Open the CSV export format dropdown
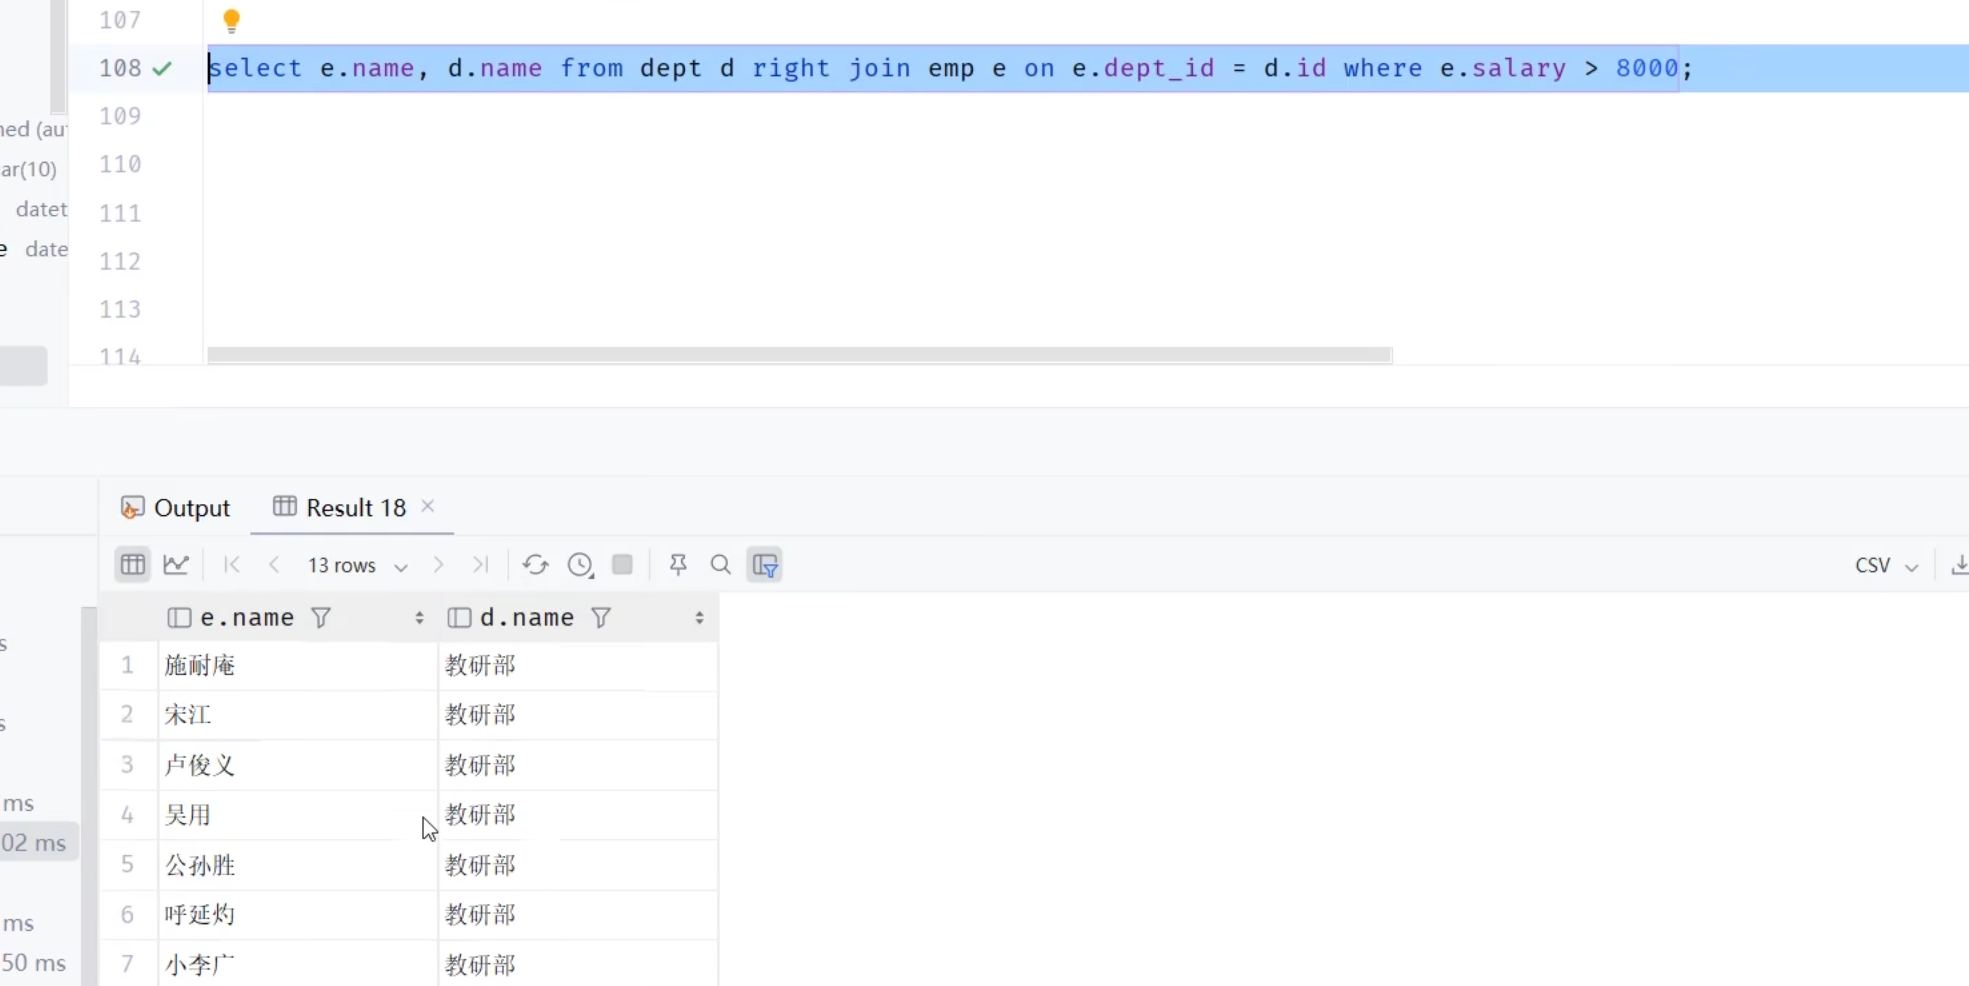 [1886, 566]
